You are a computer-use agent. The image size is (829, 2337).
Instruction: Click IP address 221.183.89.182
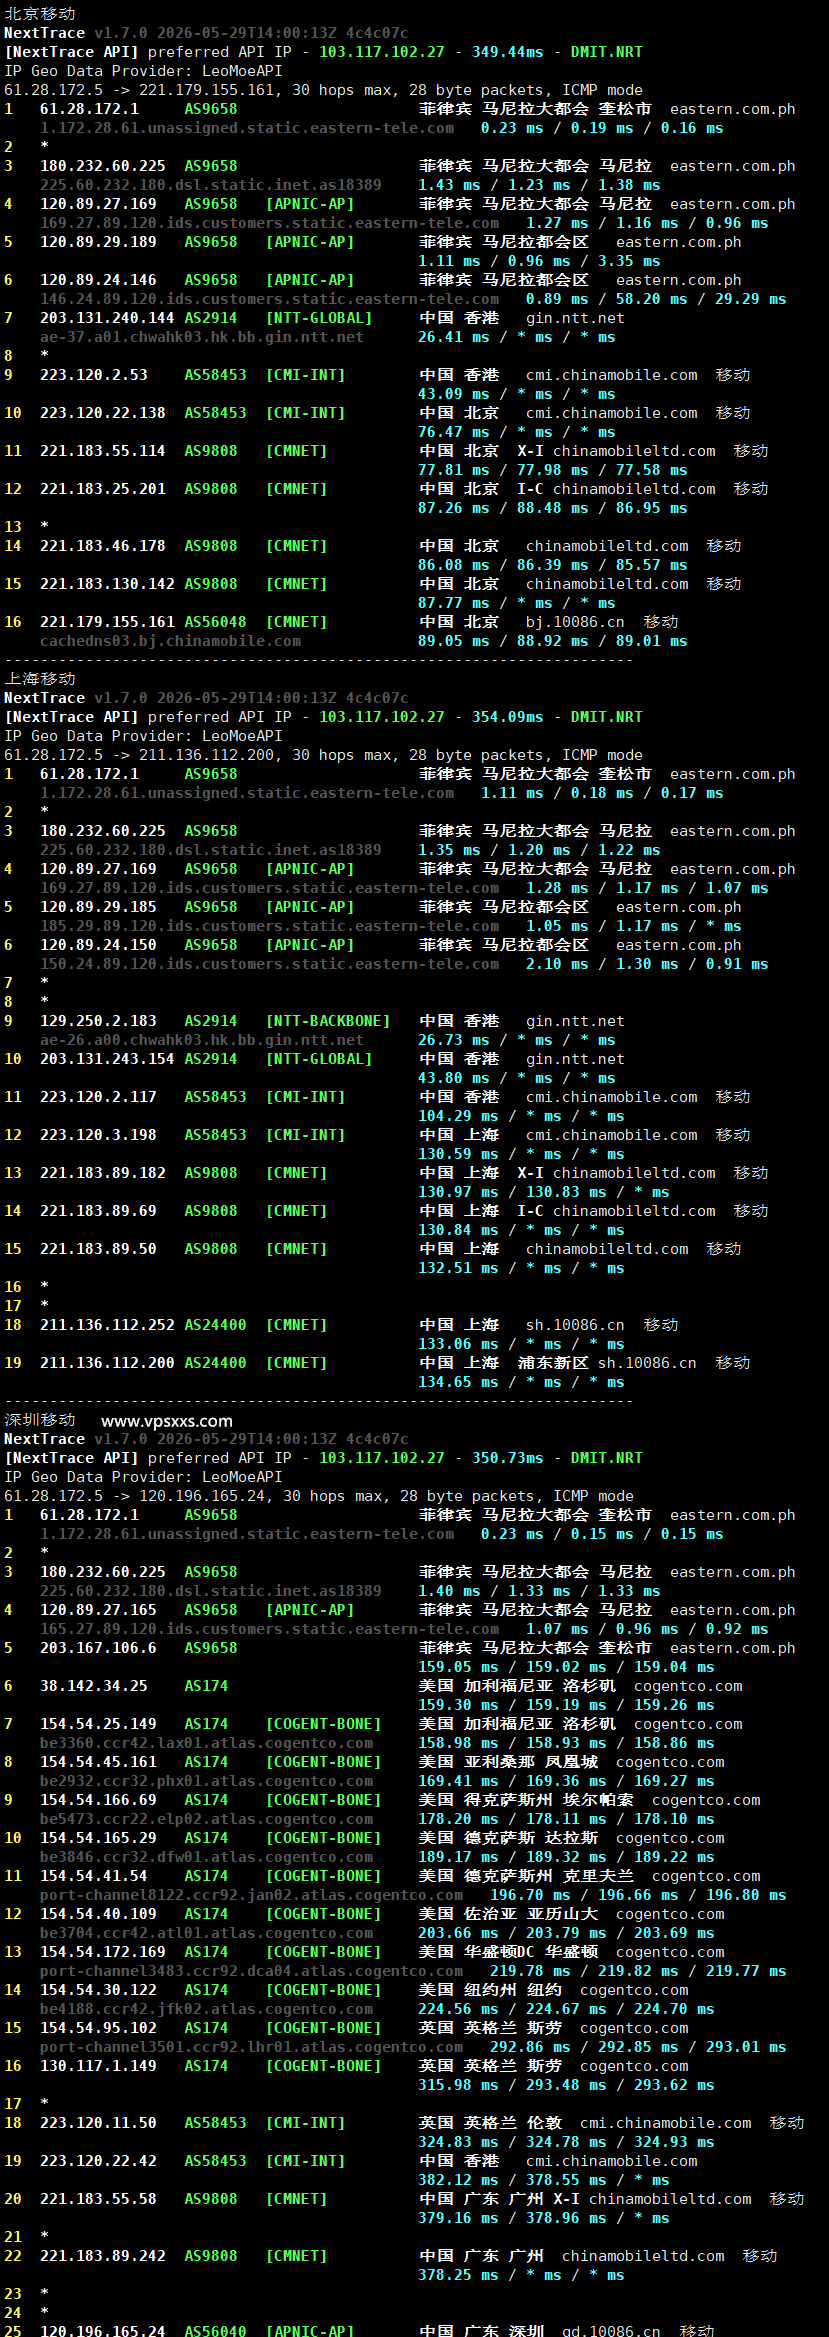tap(103, 1173)
